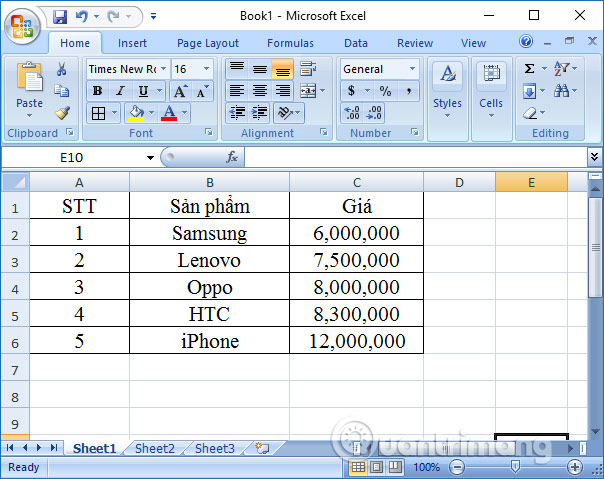Open the Name Box dropdown arrow
Viewport: 604px width, 479px height.
(x=150, y=157)
